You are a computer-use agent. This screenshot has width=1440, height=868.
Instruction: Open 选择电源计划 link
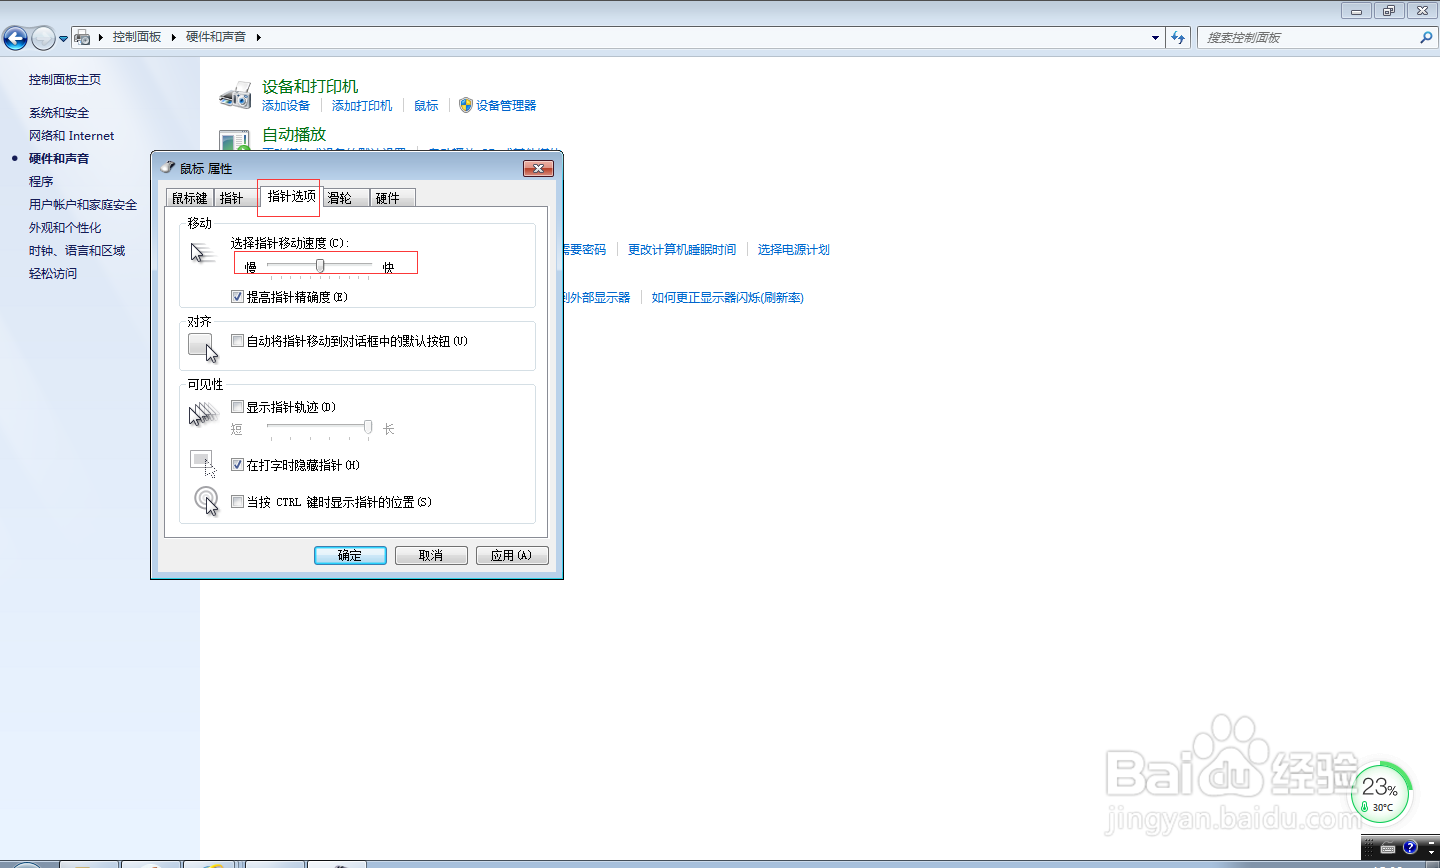(x=793, y=250)
